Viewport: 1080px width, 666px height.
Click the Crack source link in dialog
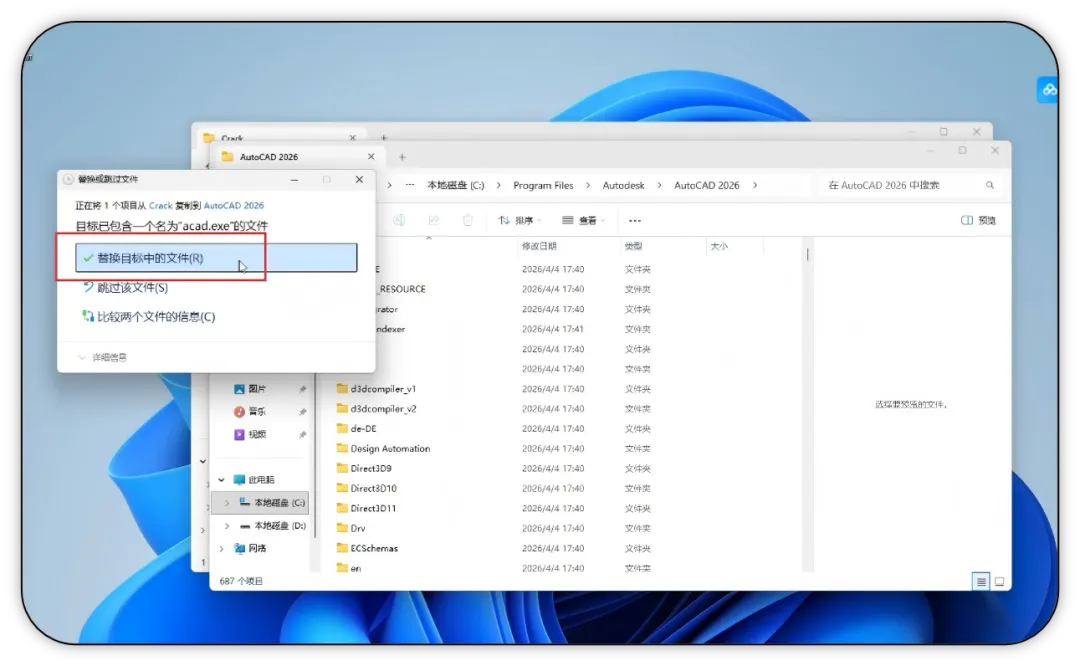click(x=160, y=205)
